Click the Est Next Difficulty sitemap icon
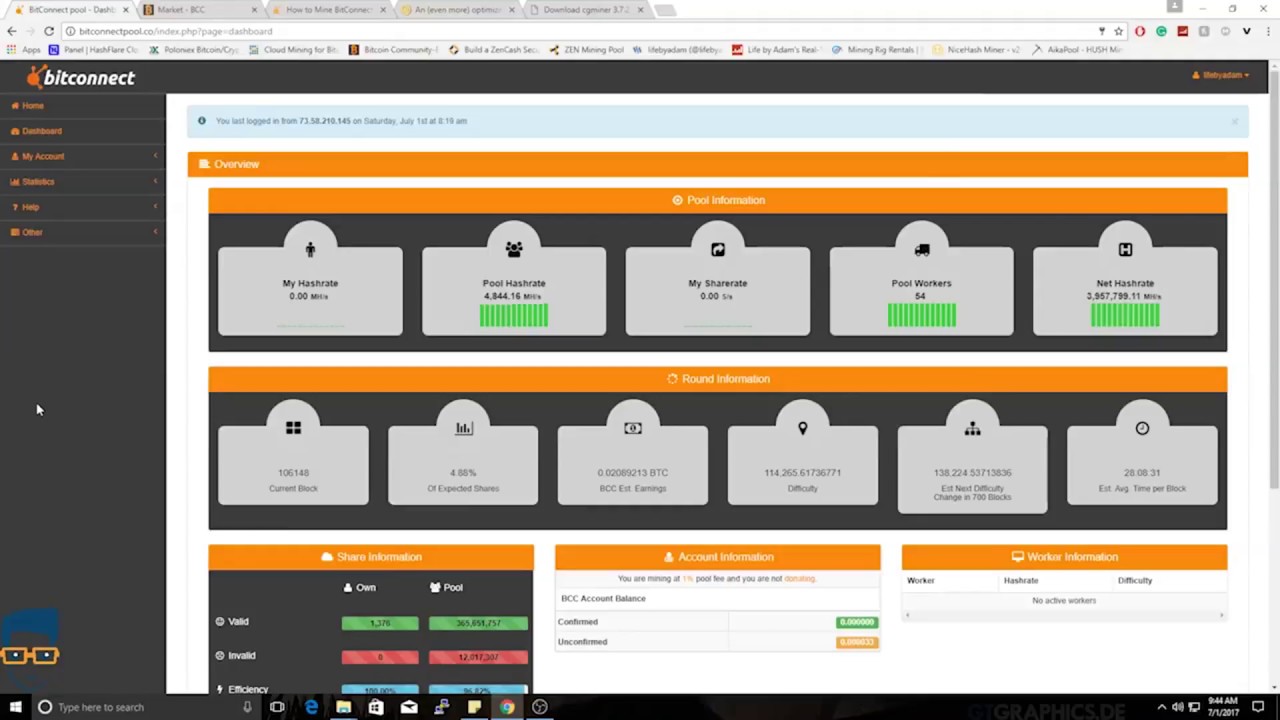The image size is (1280, 720). tap(972, 428)
